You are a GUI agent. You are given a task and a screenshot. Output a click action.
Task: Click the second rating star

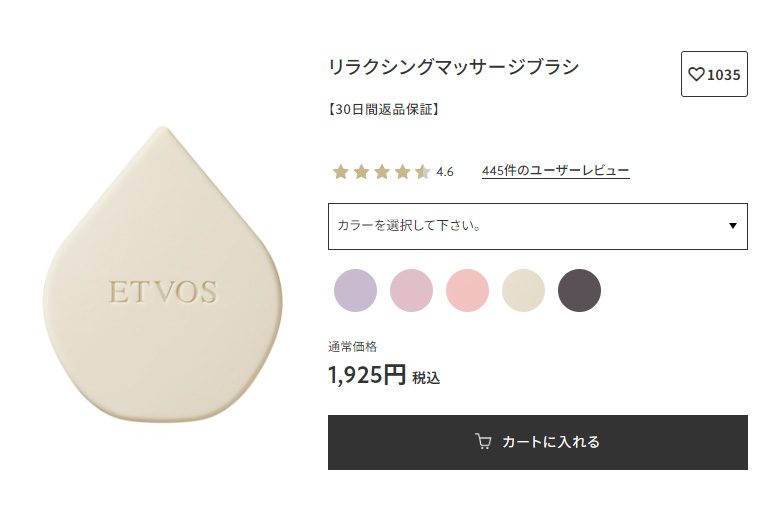tap(362, 172)
